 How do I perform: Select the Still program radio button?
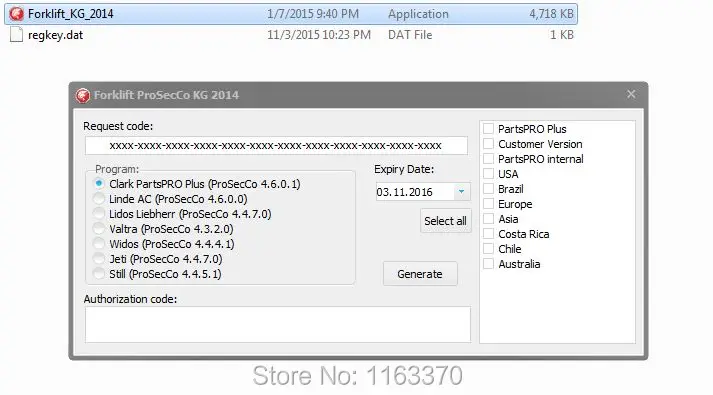pos(99,274)
